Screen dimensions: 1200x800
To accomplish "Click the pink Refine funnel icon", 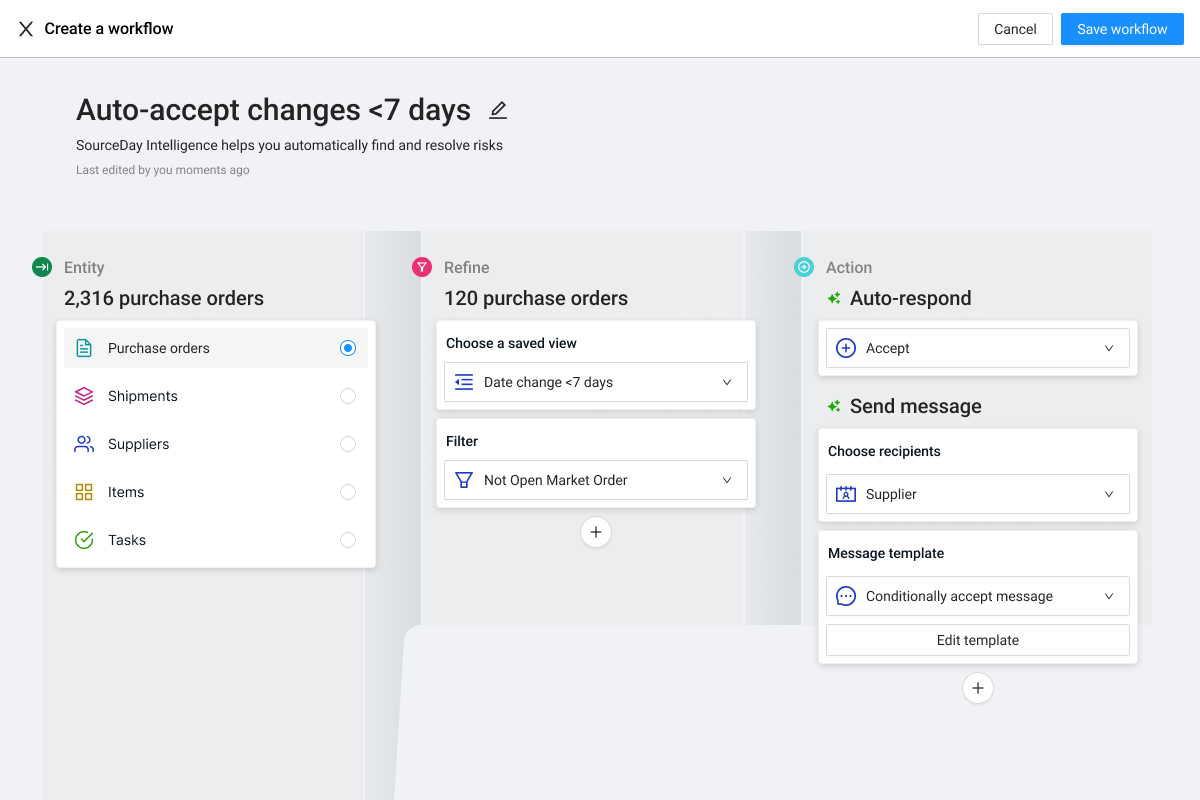I will click(x=422, y=267).
